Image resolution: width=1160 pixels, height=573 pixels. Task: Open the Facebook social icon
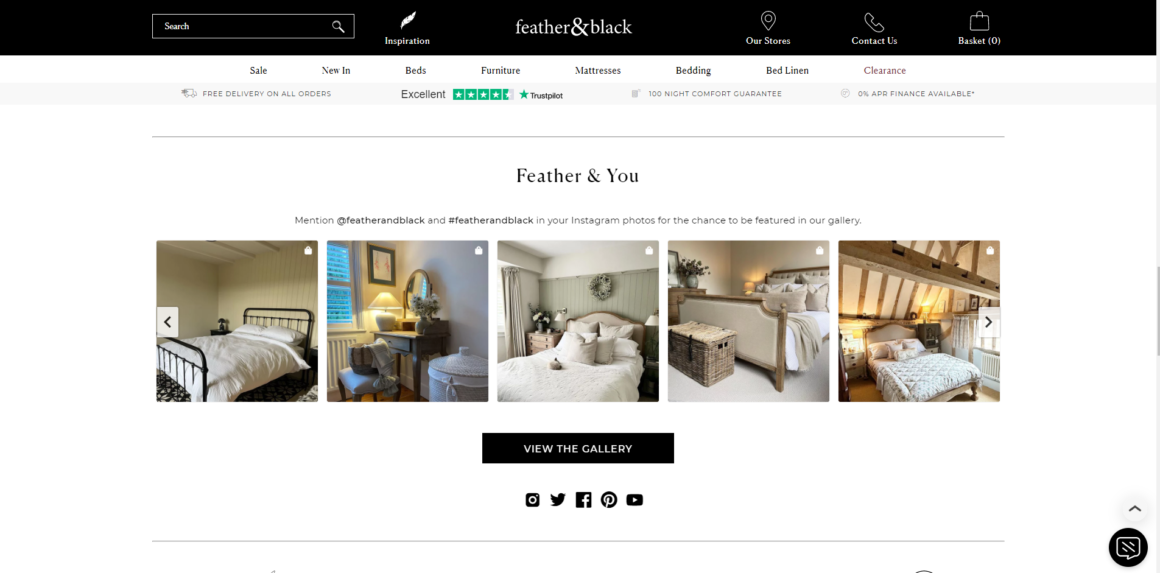coord(583,500)
